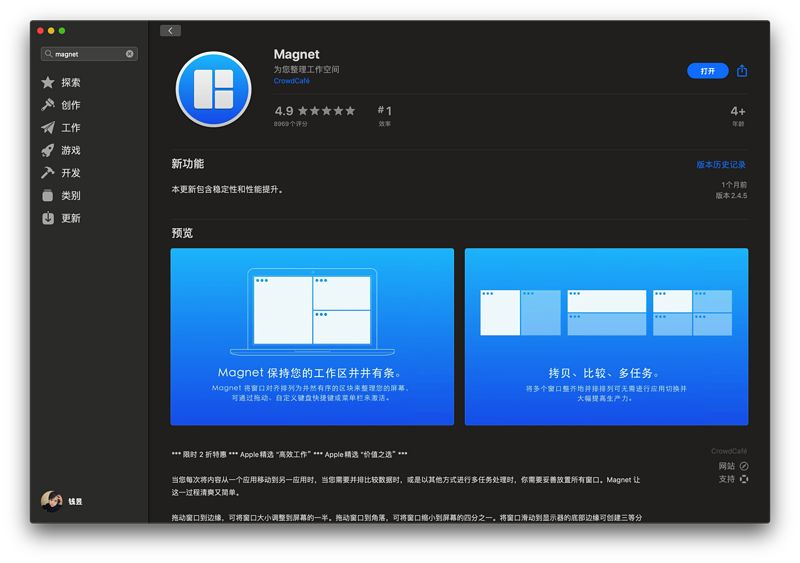Close the window with red button
The image size is (800, 563).
40,31
